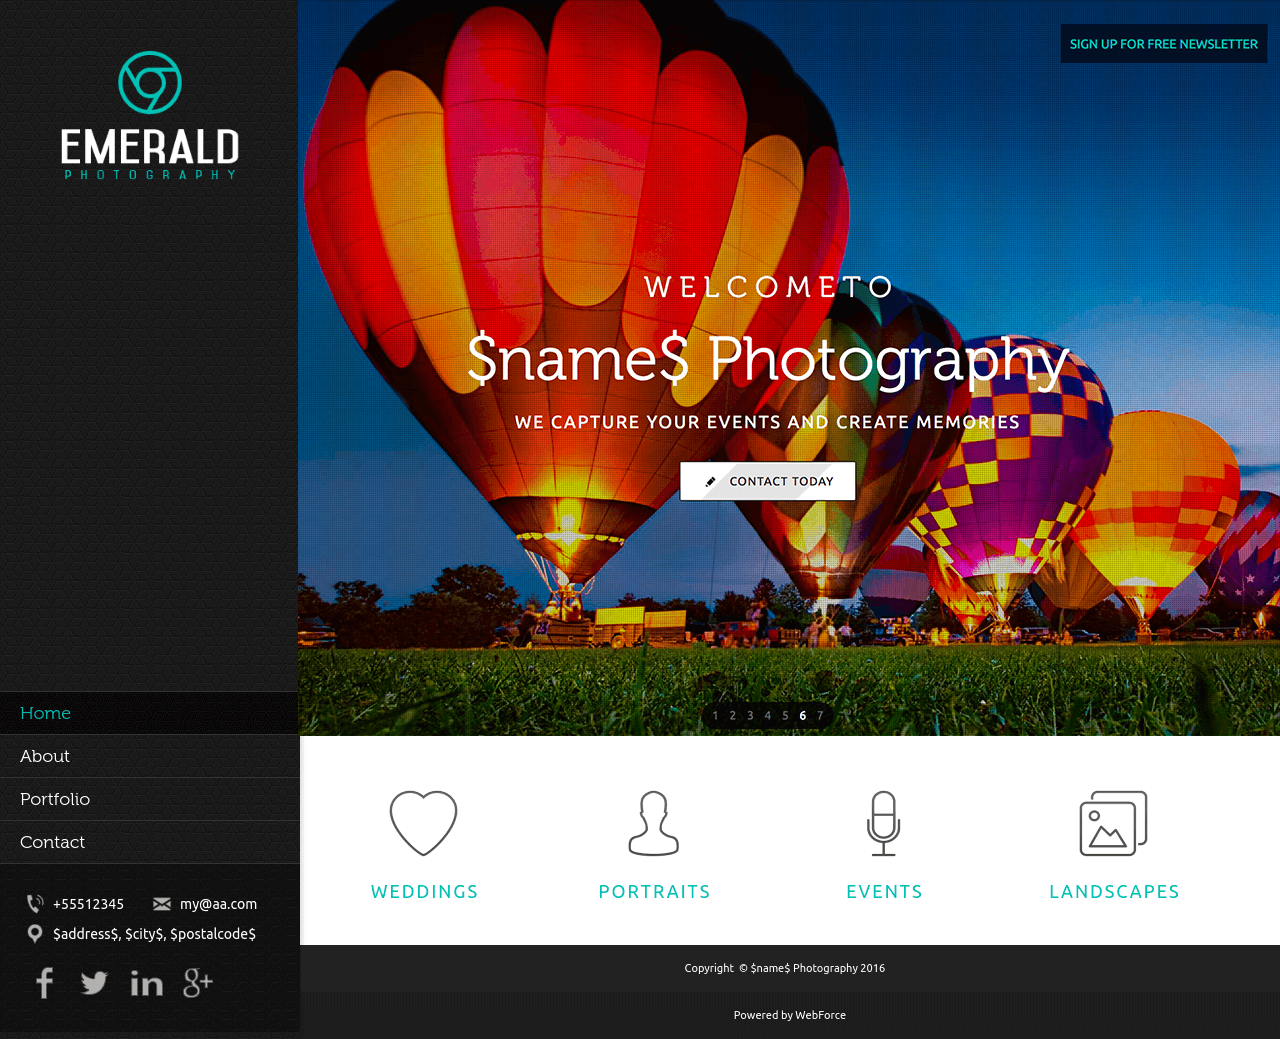Open the Twitter social icon
Screen dimensions: 1280x1039
point(94,983)
